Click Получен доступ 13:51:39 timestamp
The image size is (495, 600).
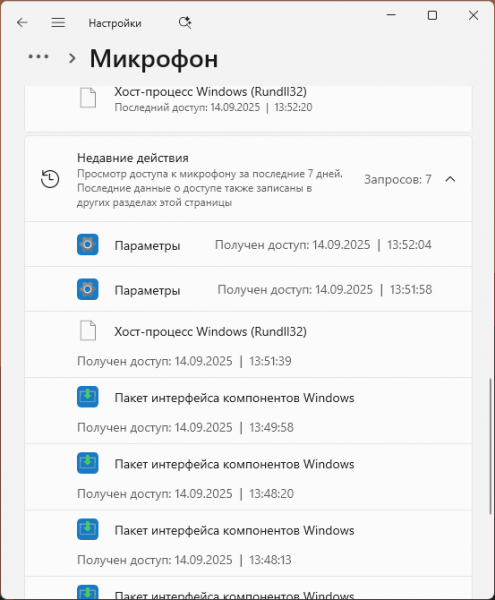click(184, 361)
